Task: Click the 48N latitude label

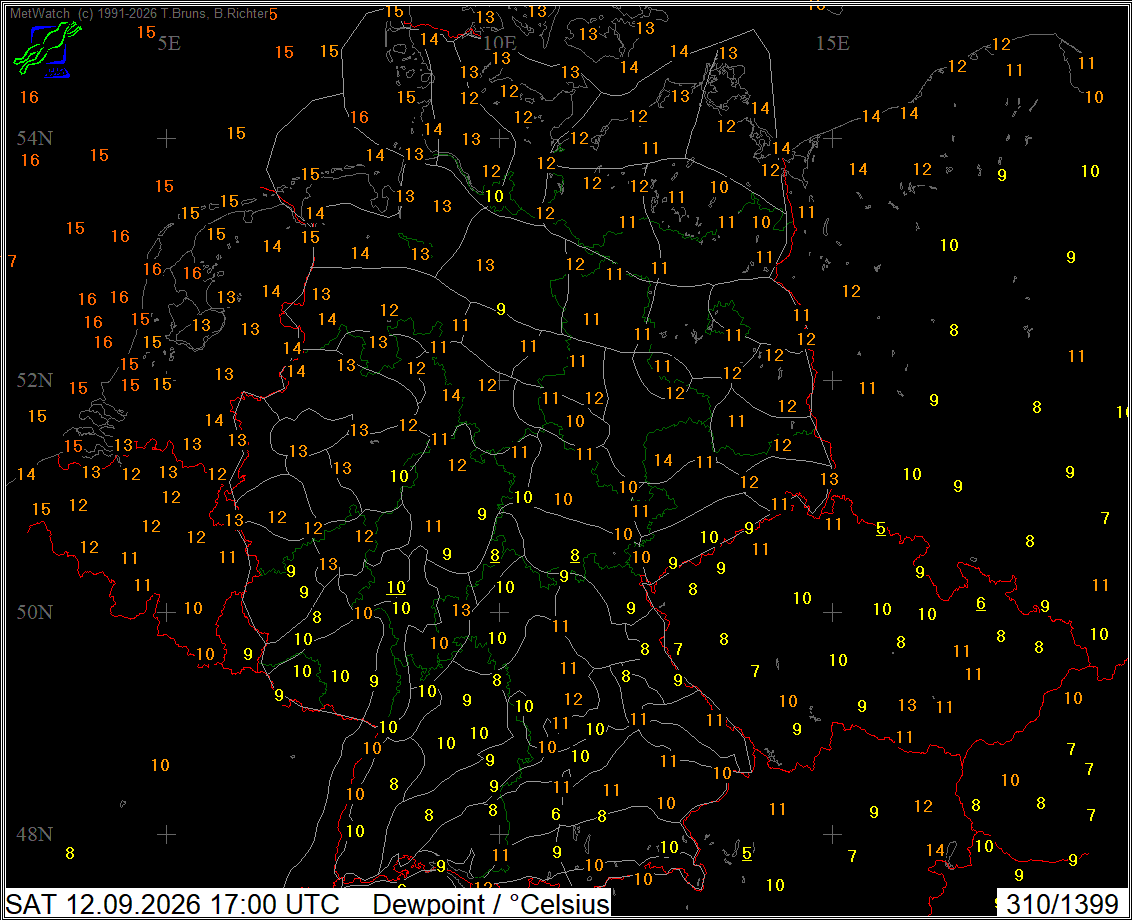Action: pyautogui.click(x=35, y=835)
